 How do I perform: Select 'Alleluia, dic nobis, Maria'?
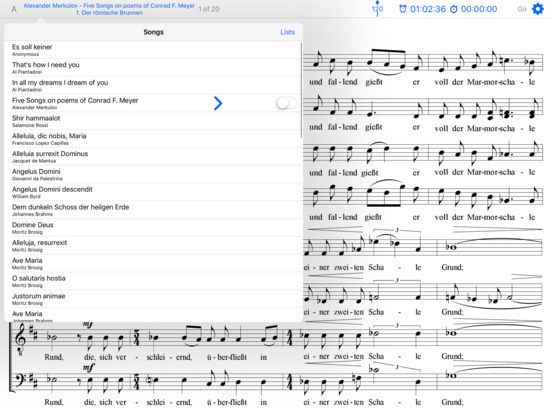pyautogui.click(x=153, y=139)
